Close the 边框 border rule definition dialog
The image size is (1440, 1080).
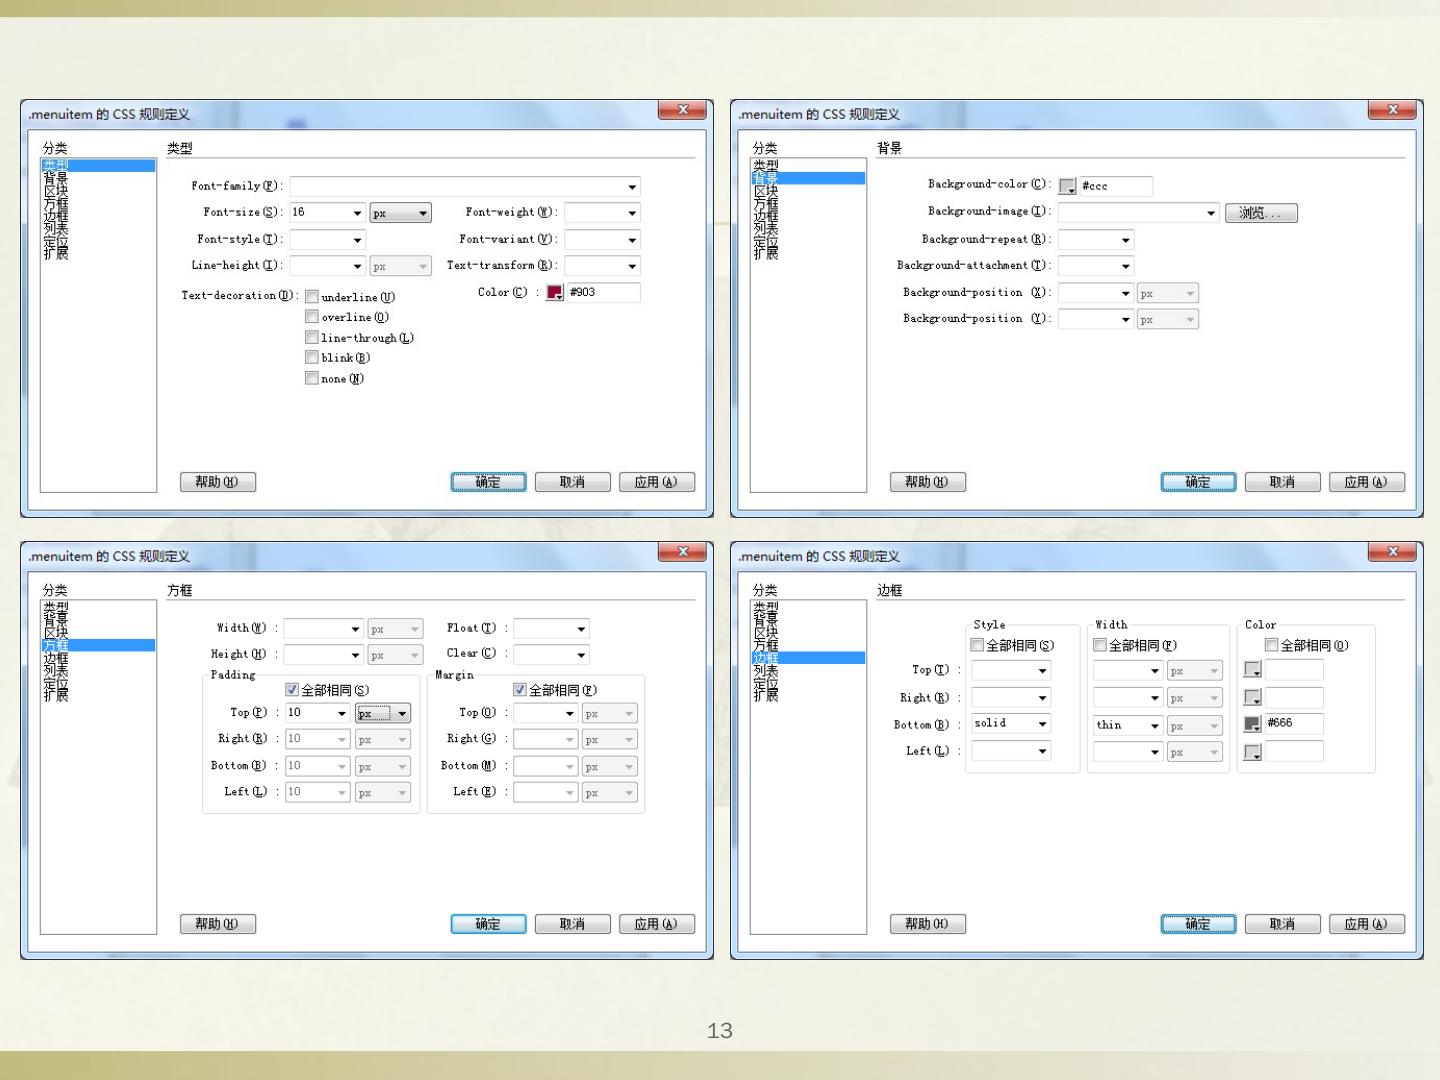coord(1392,552)
